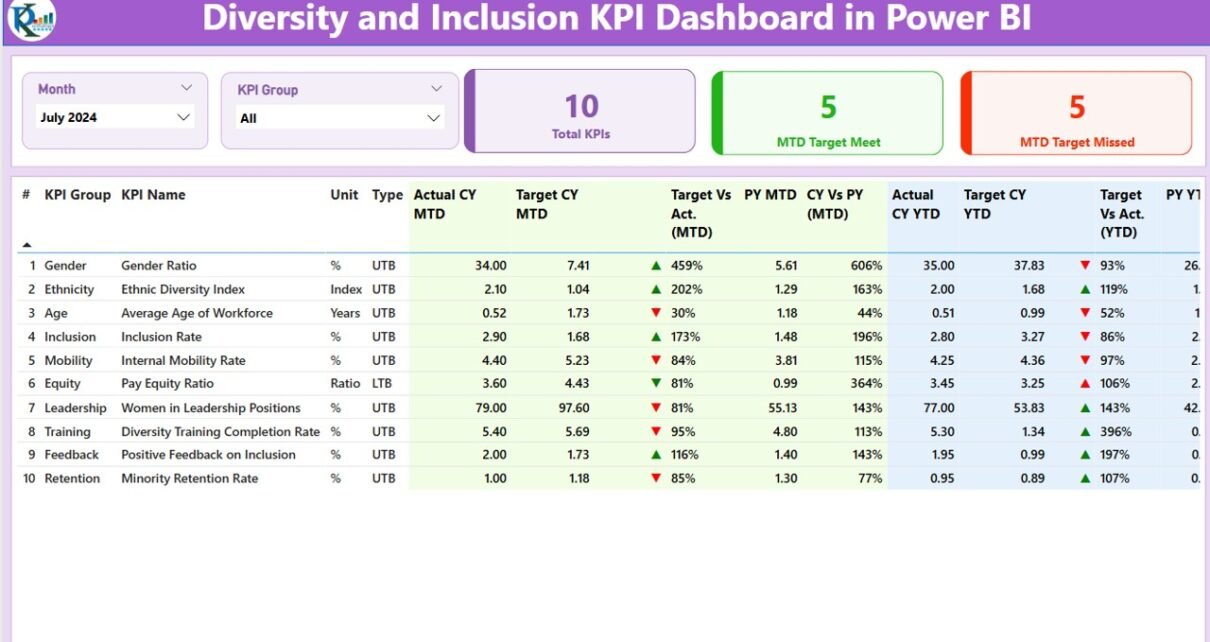The image size is (1210, 642).
Task: Collapse the KPI Group slicer header chevron
Action: (436, 89)
